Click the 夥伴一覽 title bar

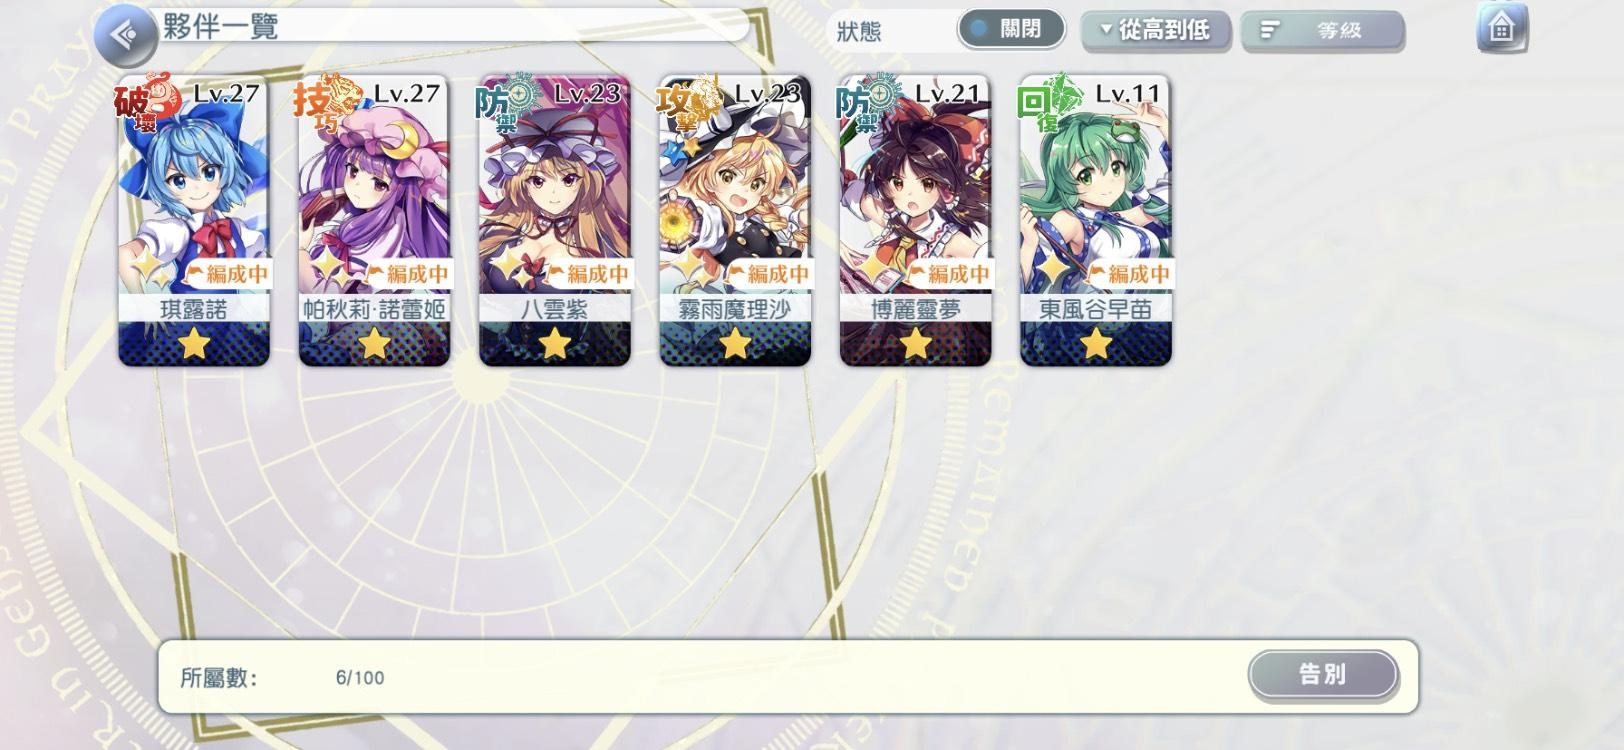point(455,26)
